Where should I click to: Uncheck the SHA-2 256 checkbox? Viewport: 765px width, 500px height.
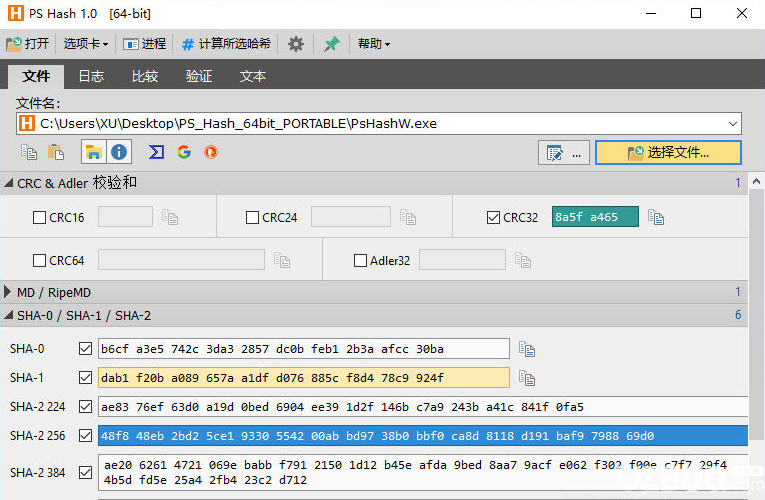pyautogui.click(x=85, y=436)
